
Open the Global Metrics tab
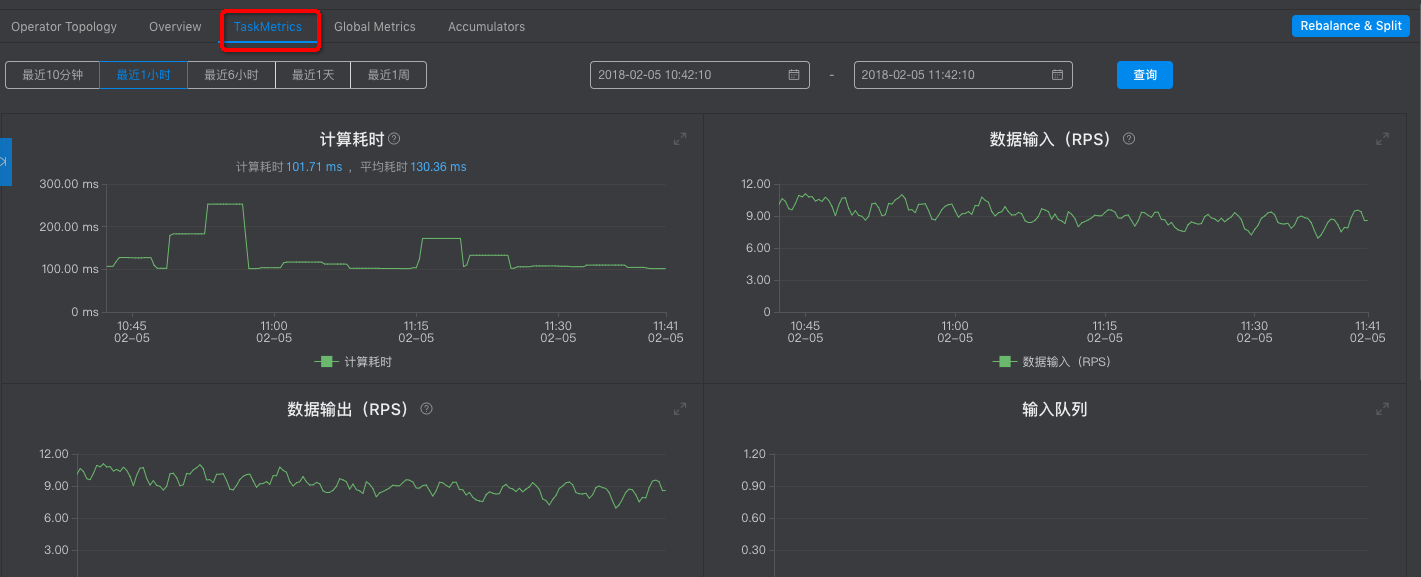pyautogui.click(x=374, y=27)
